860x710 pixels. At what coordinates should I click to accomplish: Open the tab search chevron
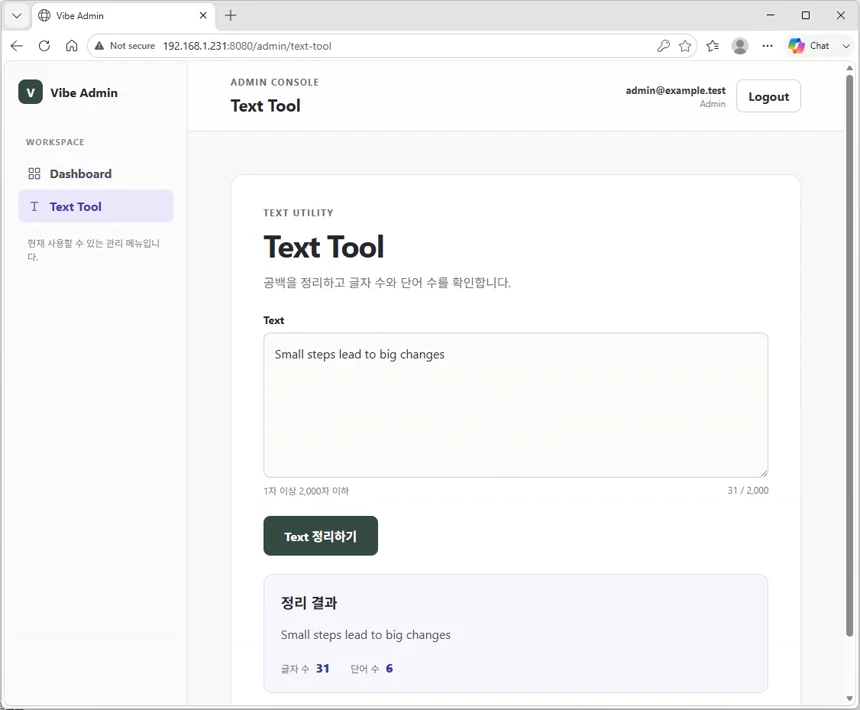pos(17,15)
